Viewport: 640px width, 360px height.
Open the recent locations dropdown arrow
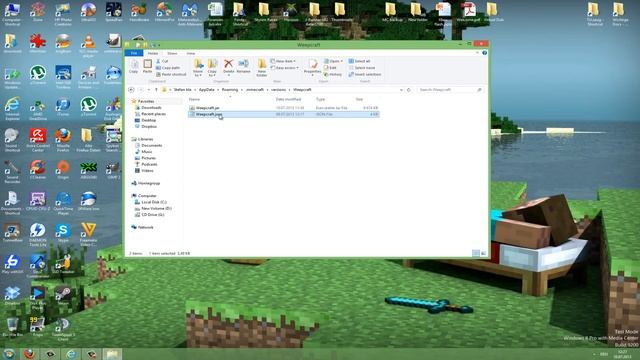[x=149, y=89]
